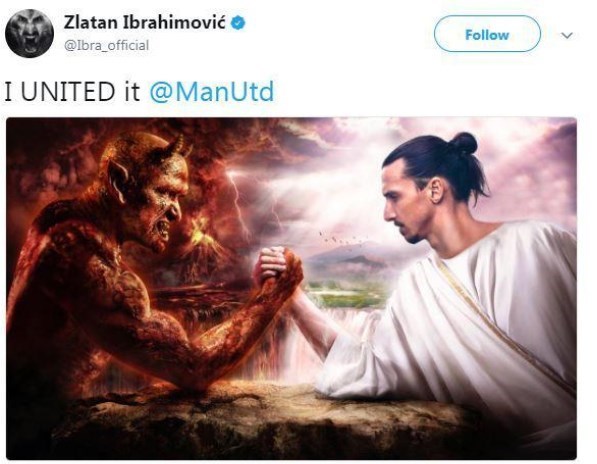
Task: Open Zlatan Ibrahimović display name profile
Action: [145, 22]
